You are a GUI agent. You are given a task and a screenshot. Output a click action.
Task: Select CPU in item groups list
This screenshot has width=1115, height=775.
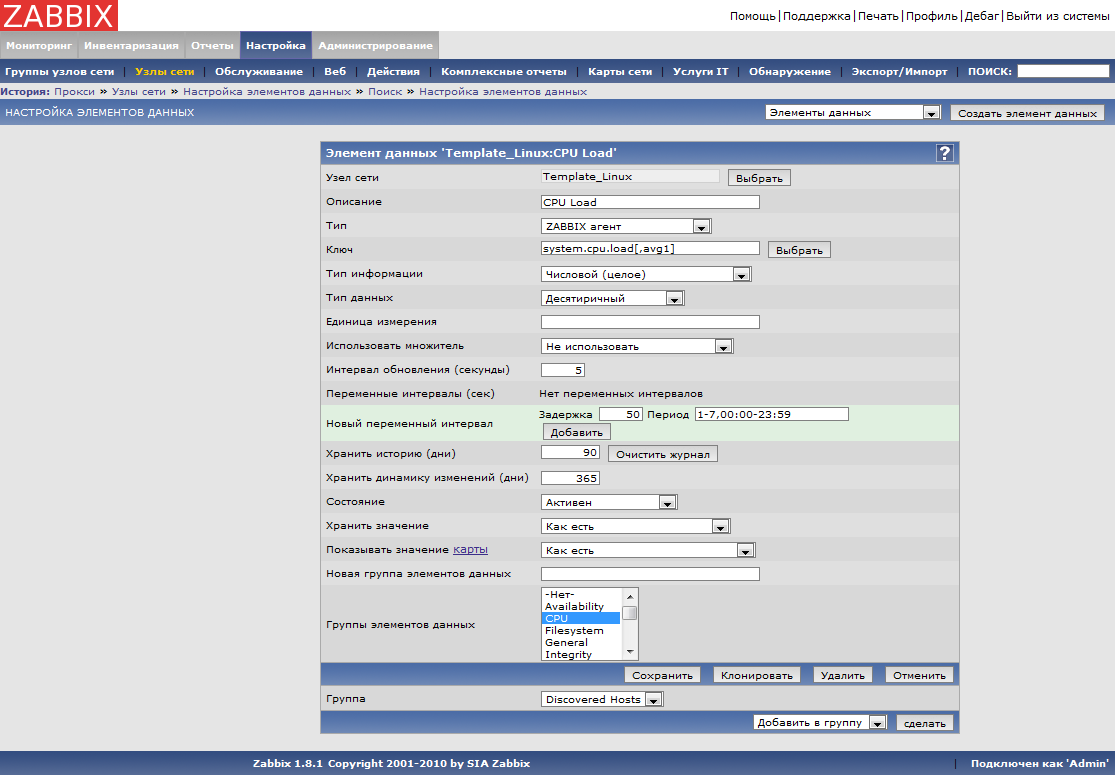[581, 619]
